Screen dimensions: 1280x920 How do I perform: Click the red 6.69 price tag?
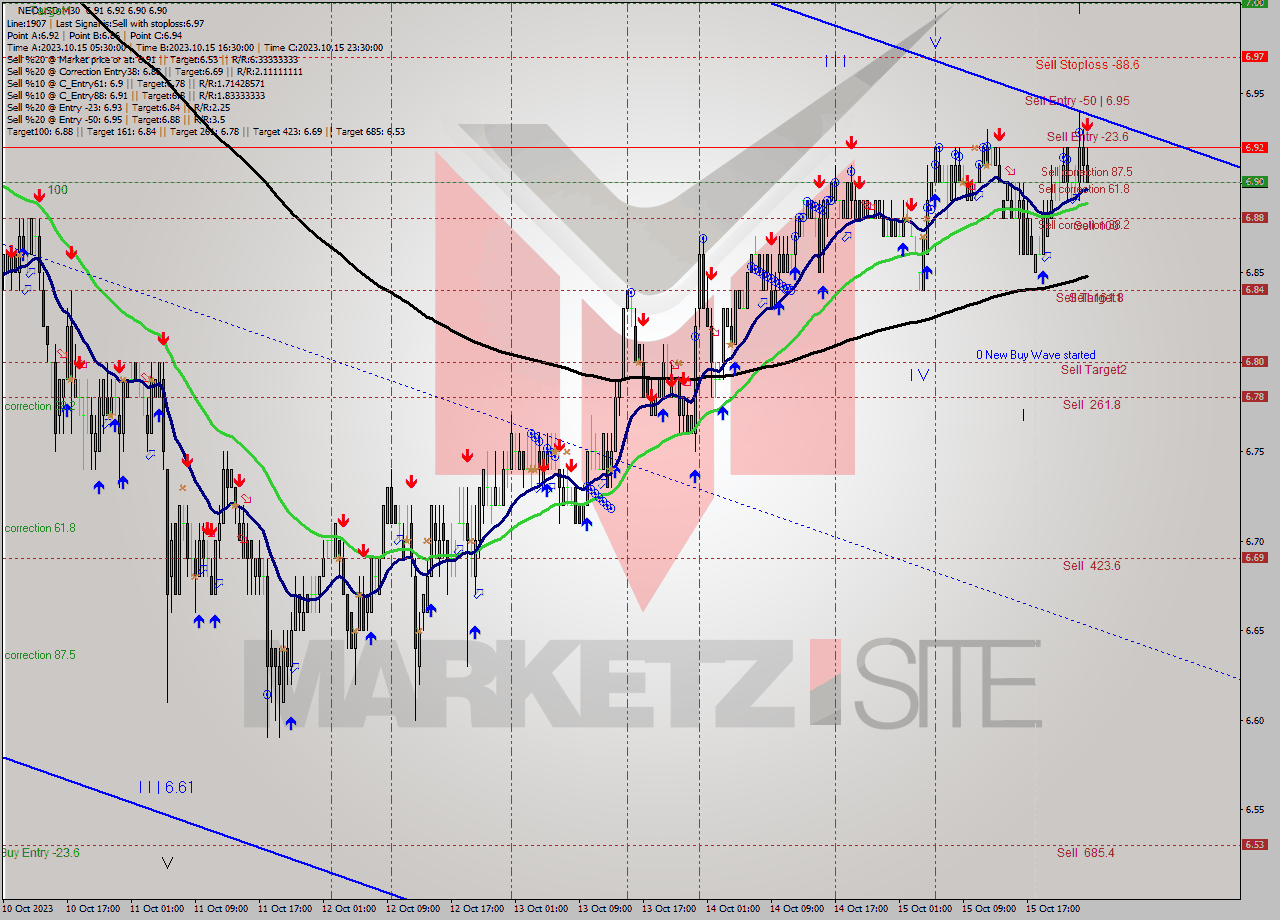[1254, 558]
